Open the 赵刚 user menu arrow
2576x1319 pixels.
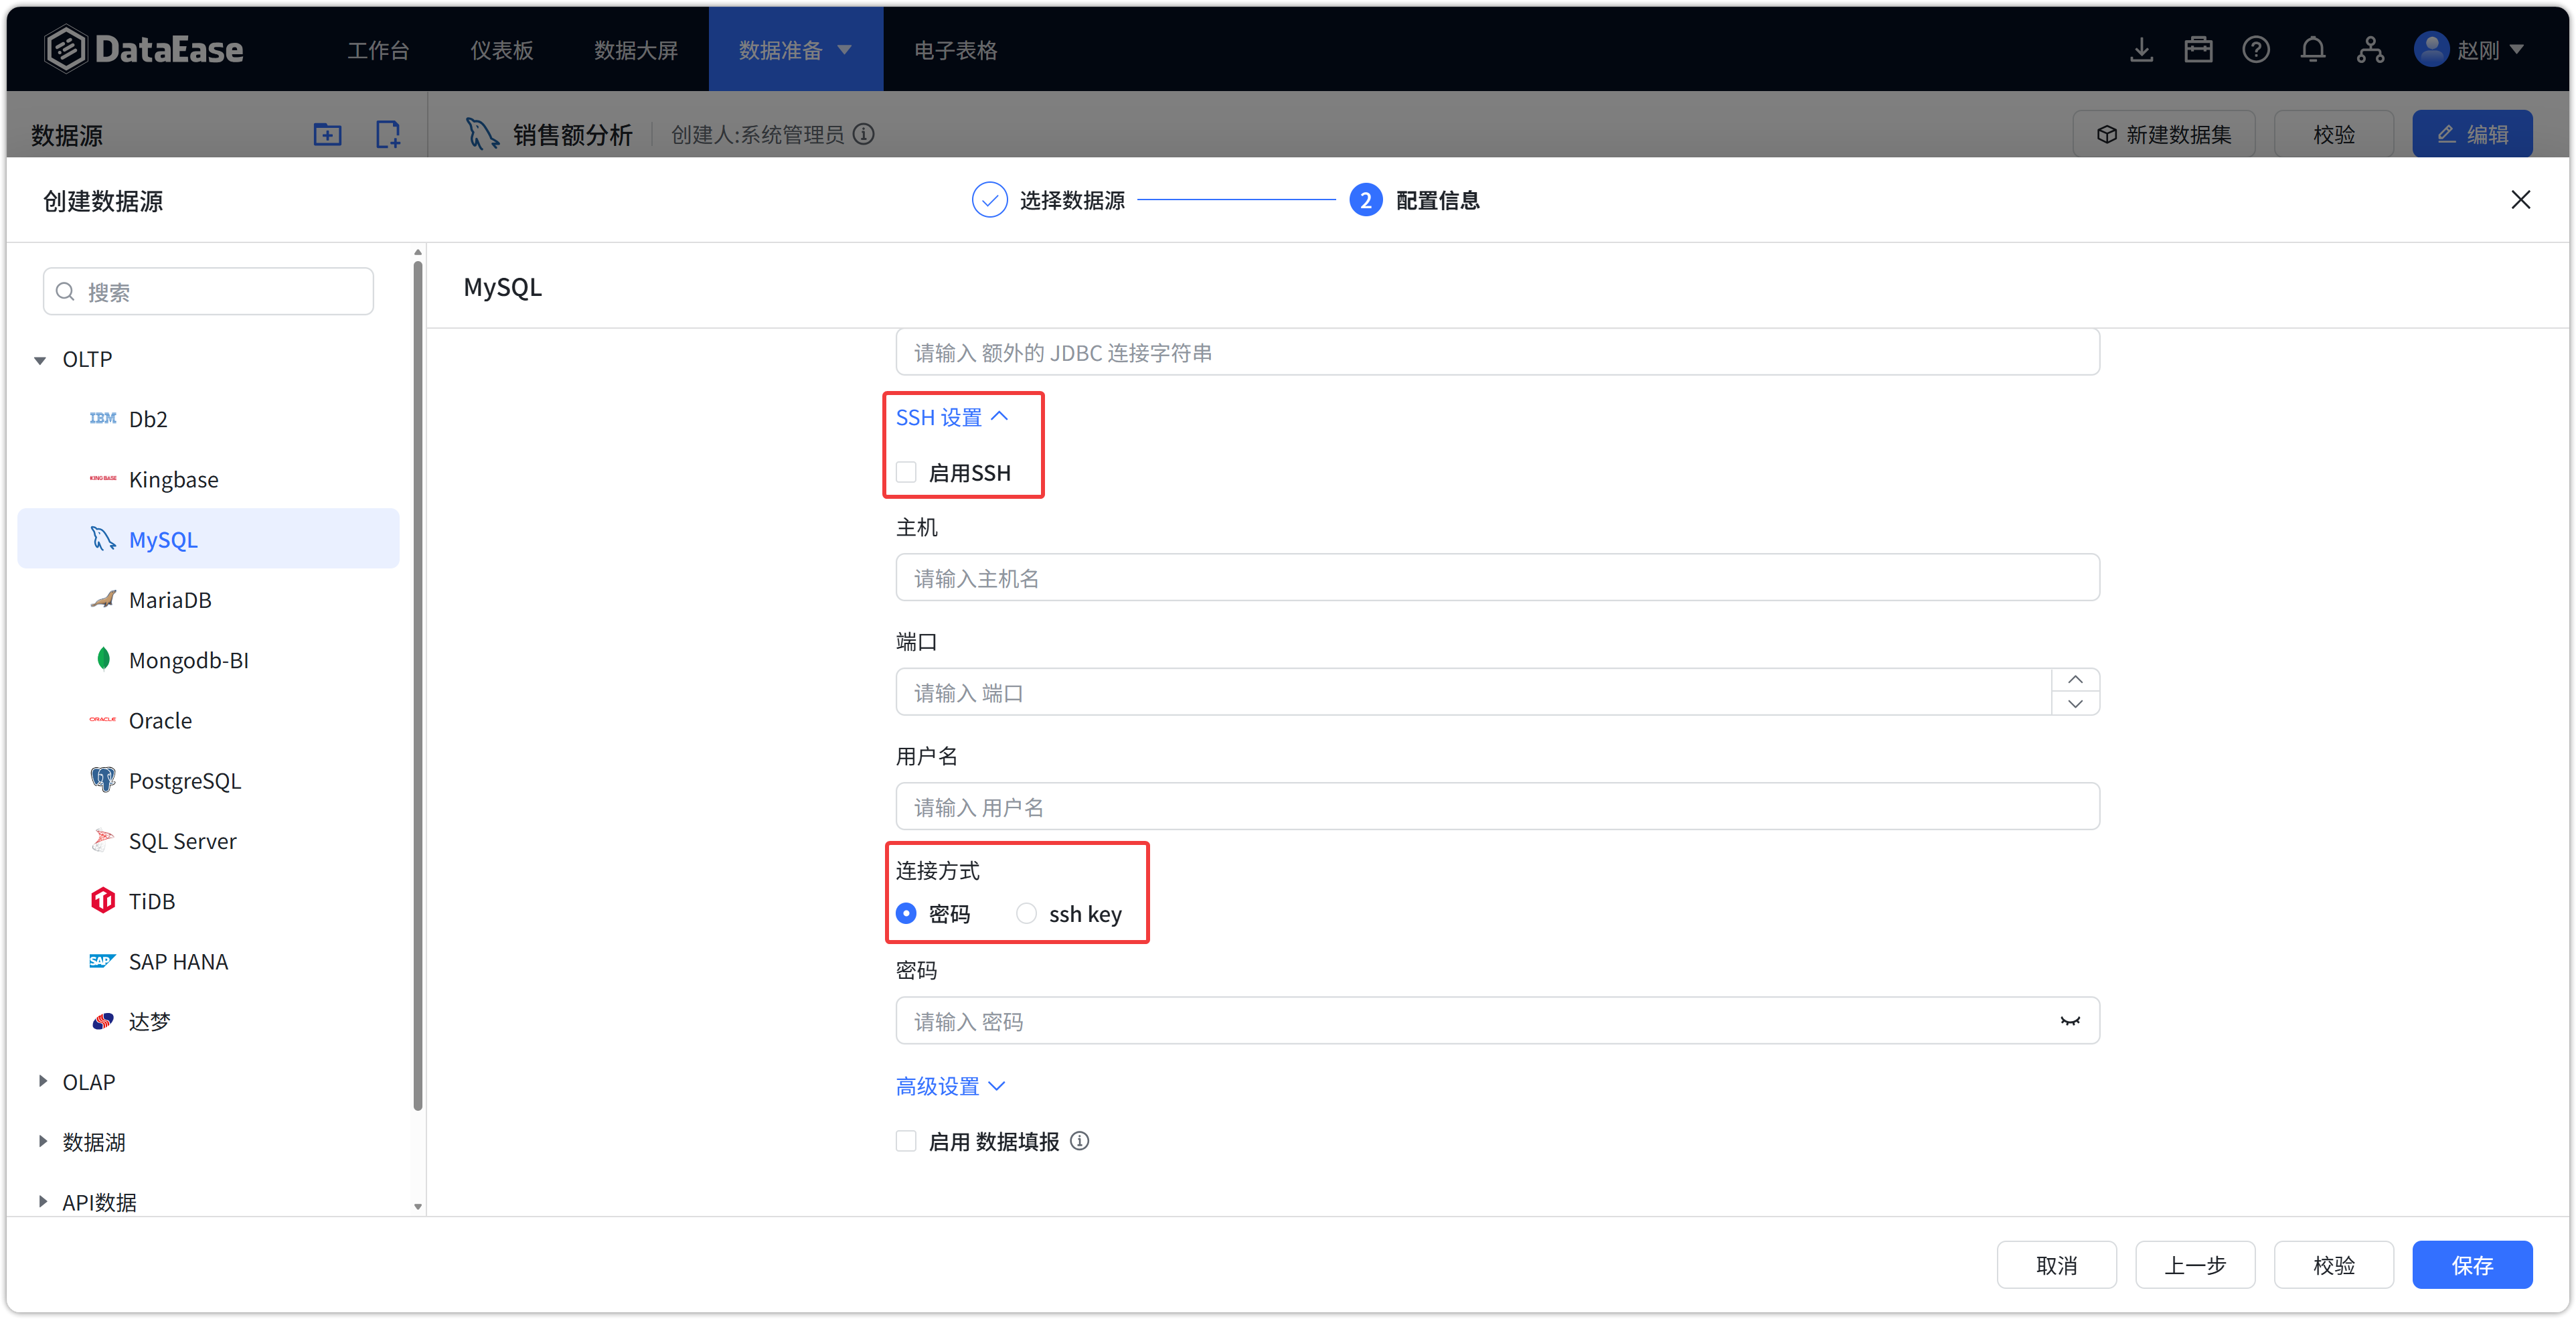pyautogui.click(x=2517, y=49)
